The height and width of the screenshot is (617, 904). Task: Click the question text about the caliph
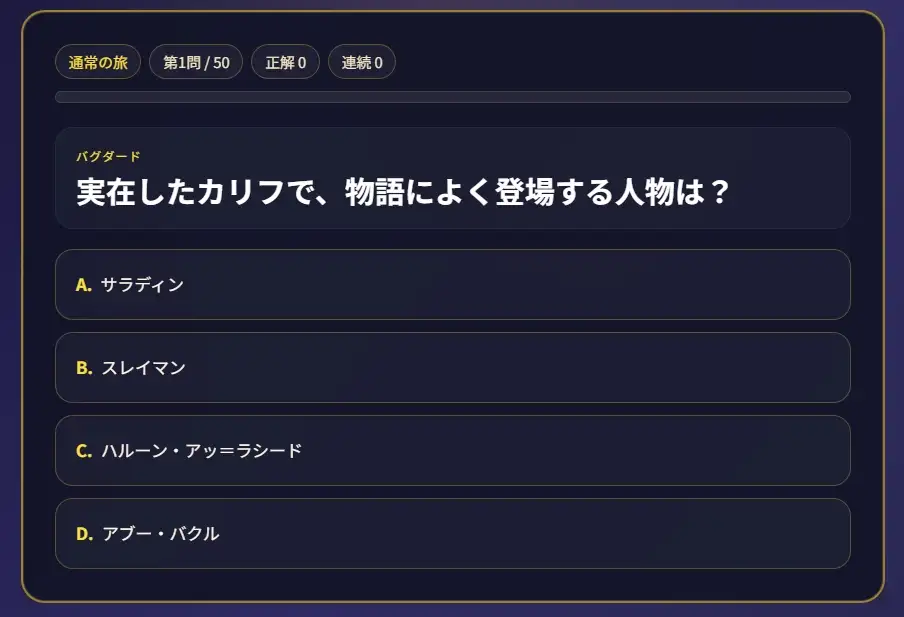(x=402, y=190)
